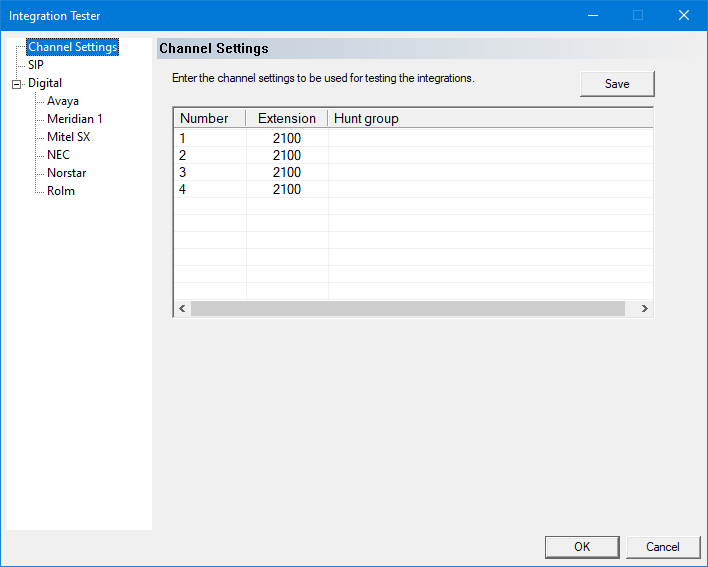Dismiss dialog with Cancel button

663,547
